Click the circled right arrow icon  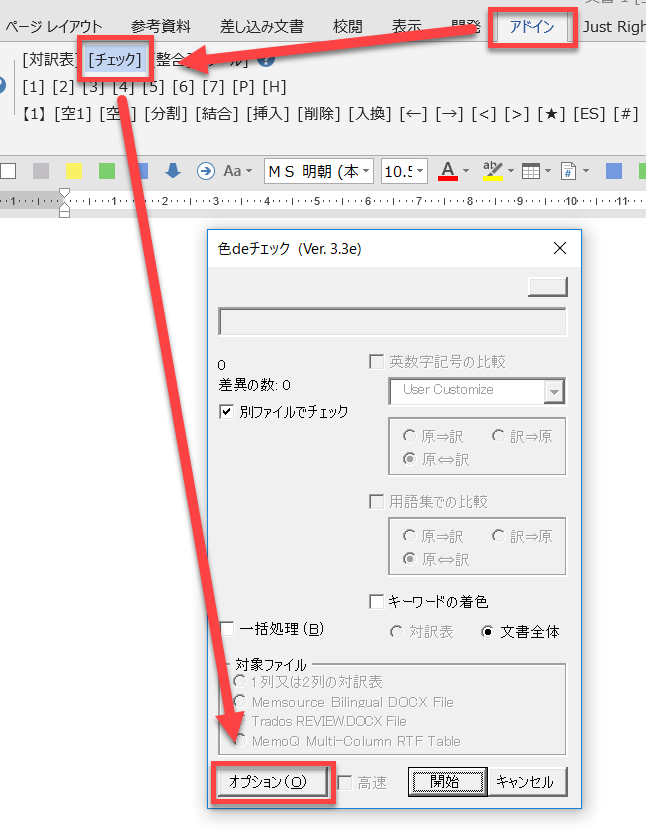[205, 171]
